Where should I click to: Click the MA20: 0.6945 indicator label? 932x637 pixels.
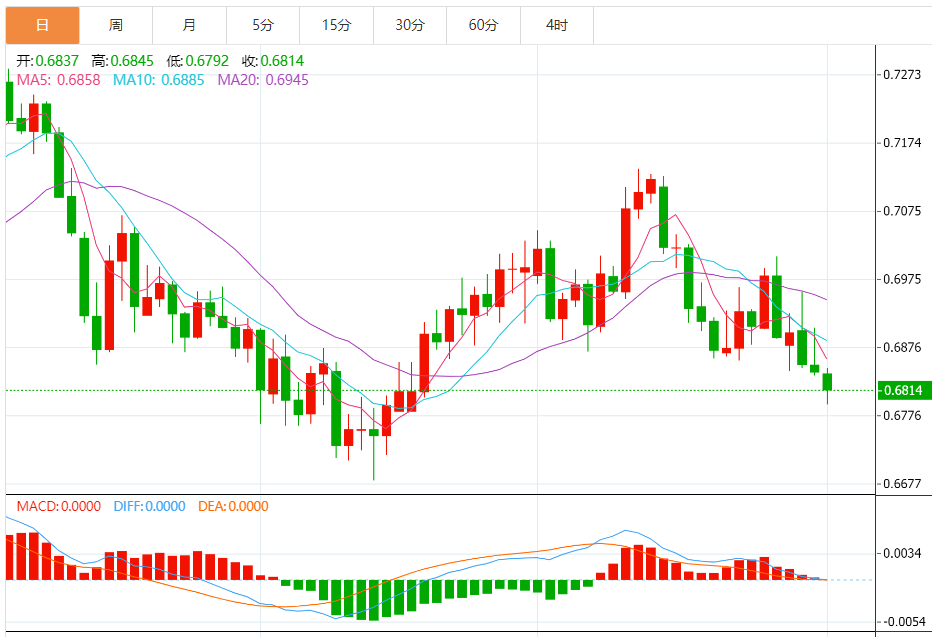[x=263, y=80]
